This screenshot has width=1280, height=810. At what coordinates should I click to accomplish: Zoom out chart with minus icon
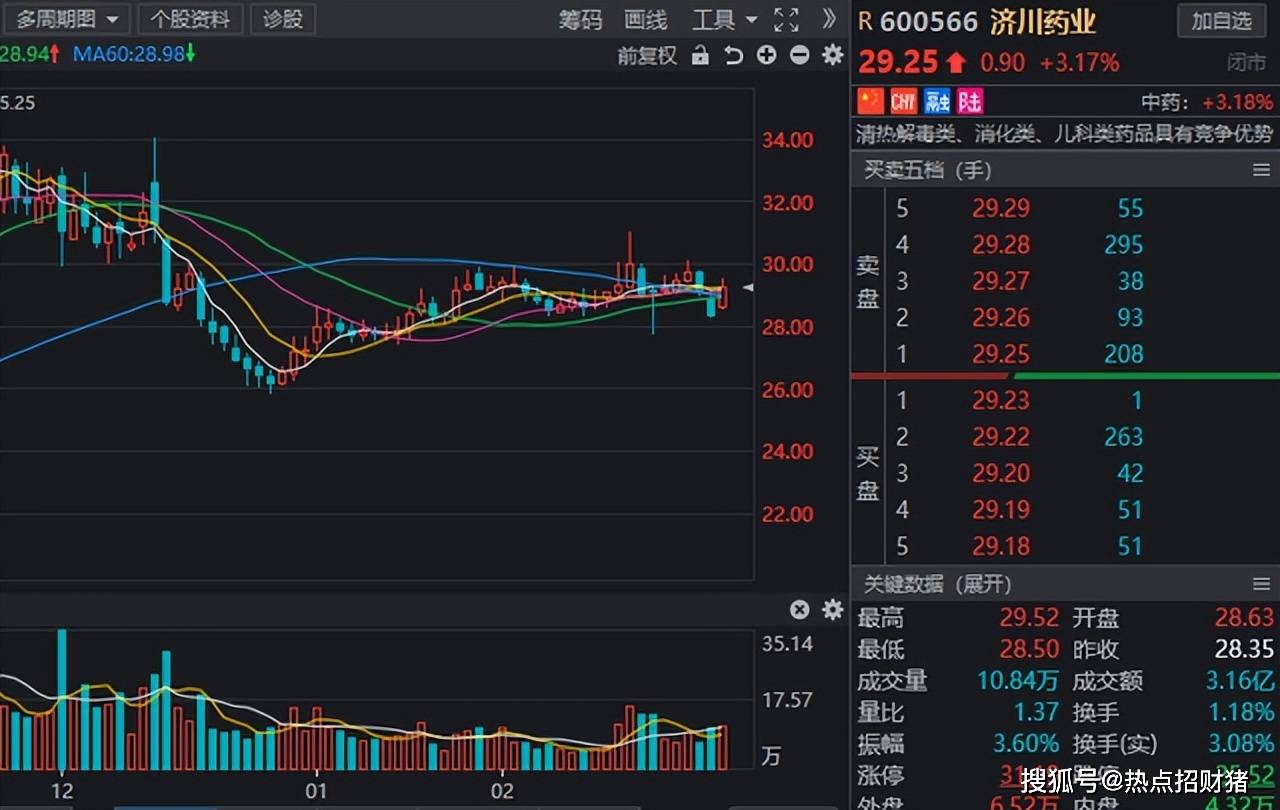click(799, 56)
